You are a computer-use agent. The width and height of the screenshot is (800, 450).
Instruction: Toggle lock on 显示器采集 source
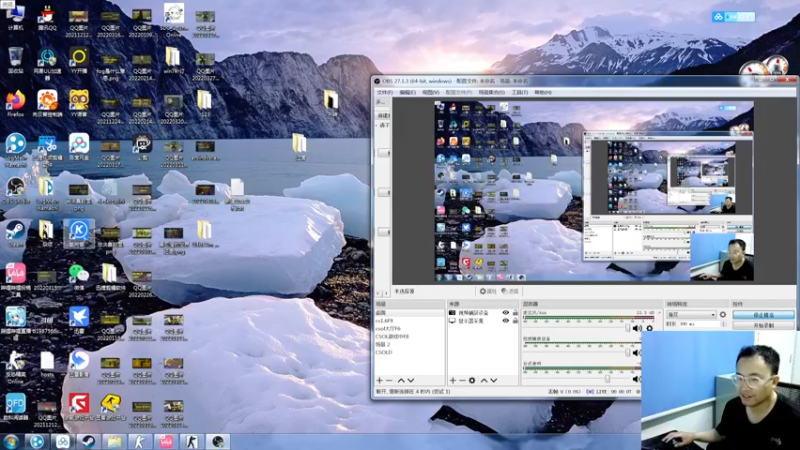point(515,321)
